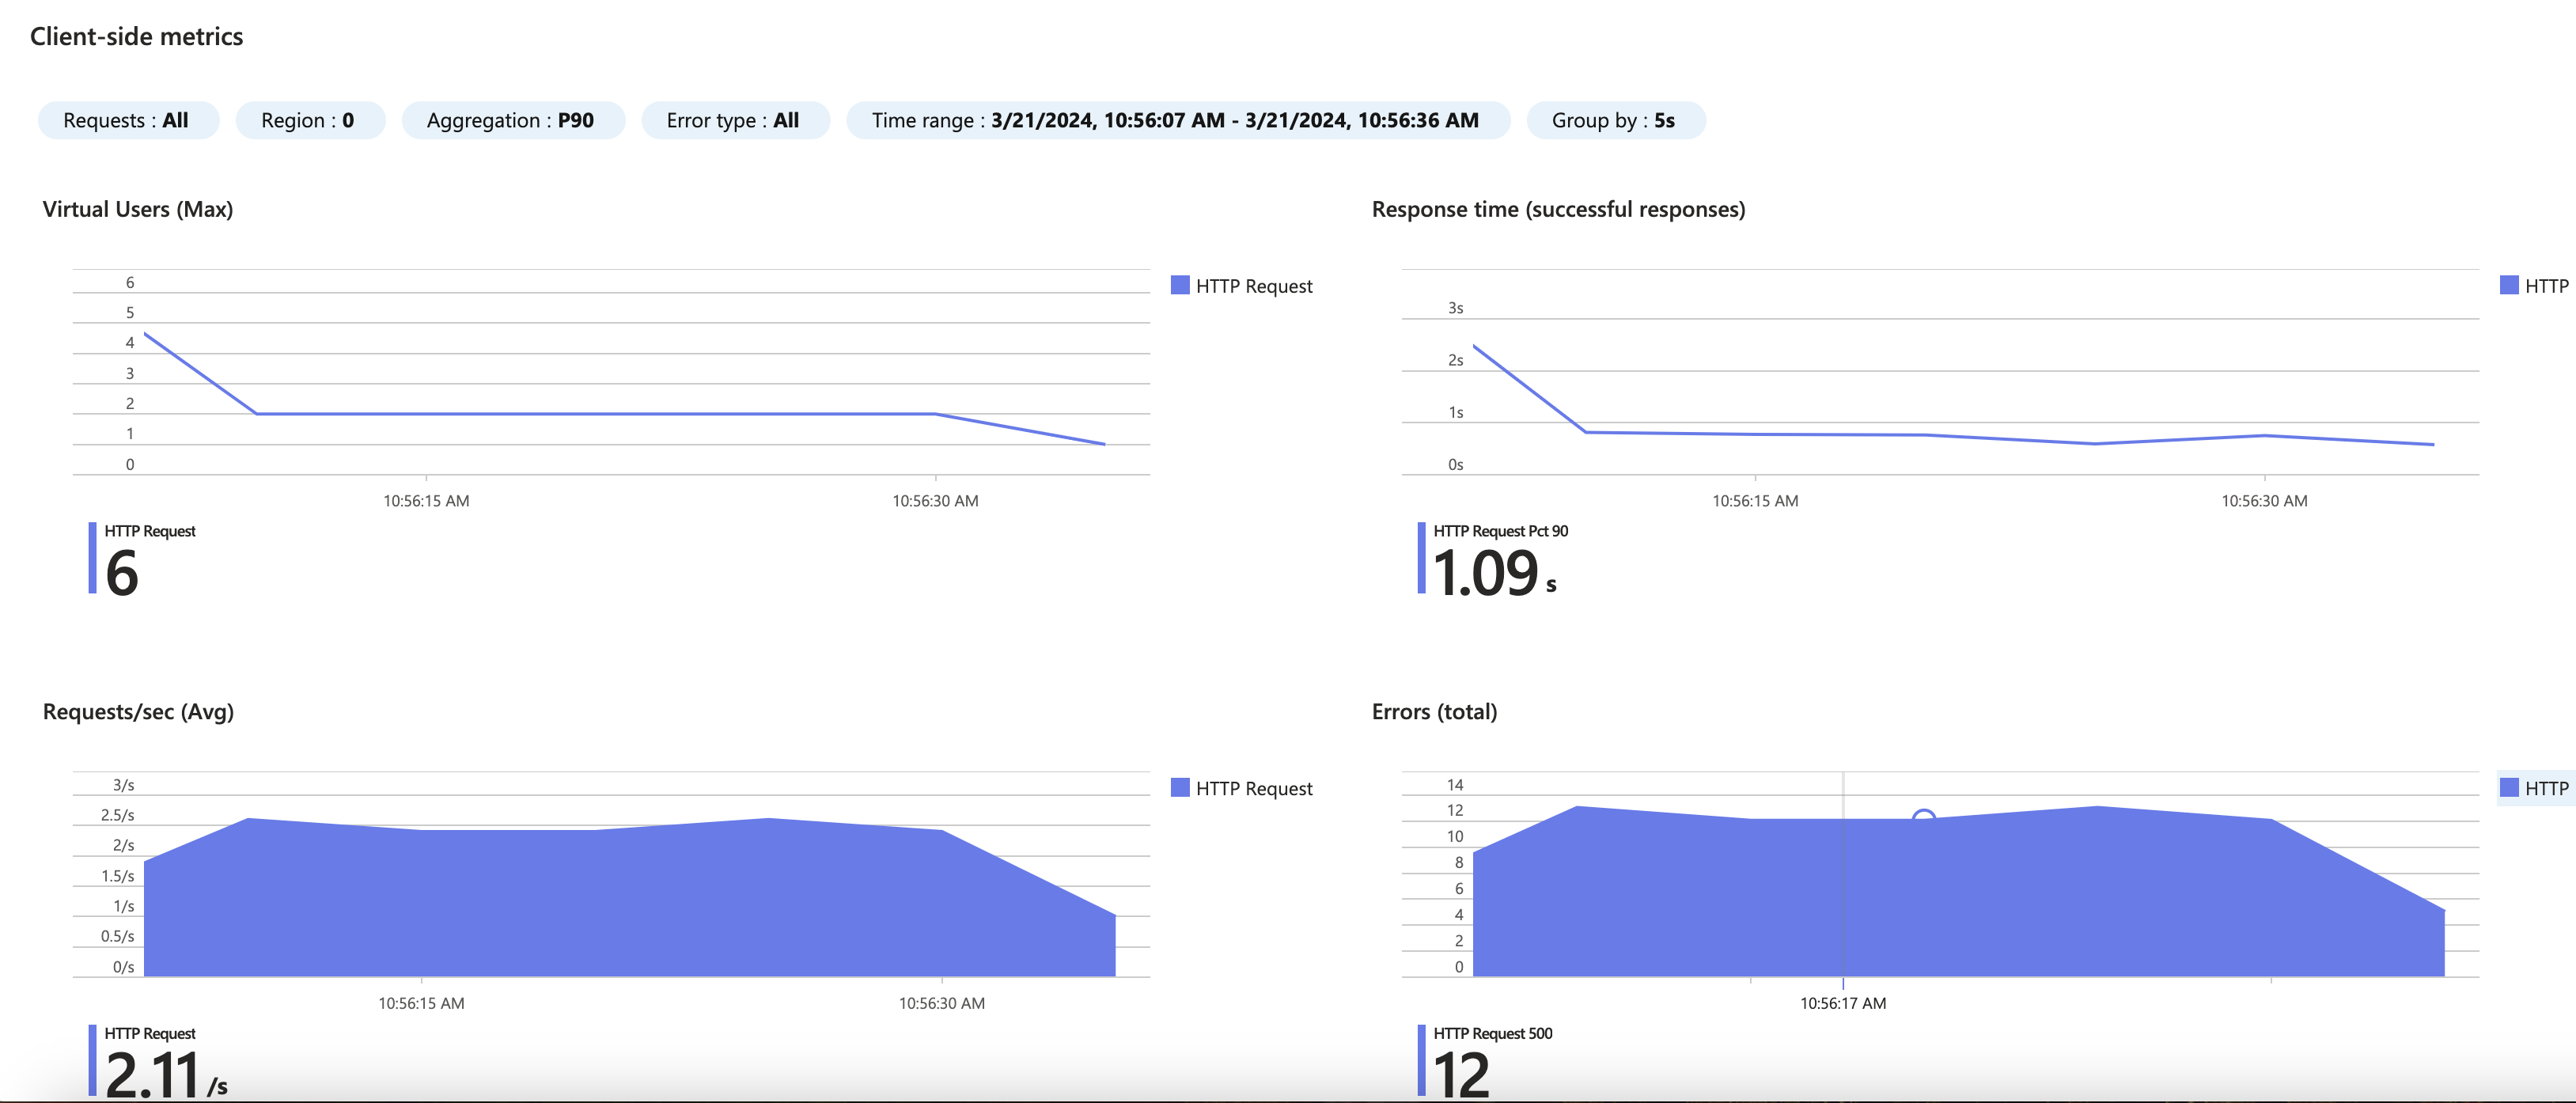Image resolution: width=2576 pixels, height=1103 pixels.
Task: Click the Requests/sec (Avg) chart heading
Action: click(x=138, y=711)
